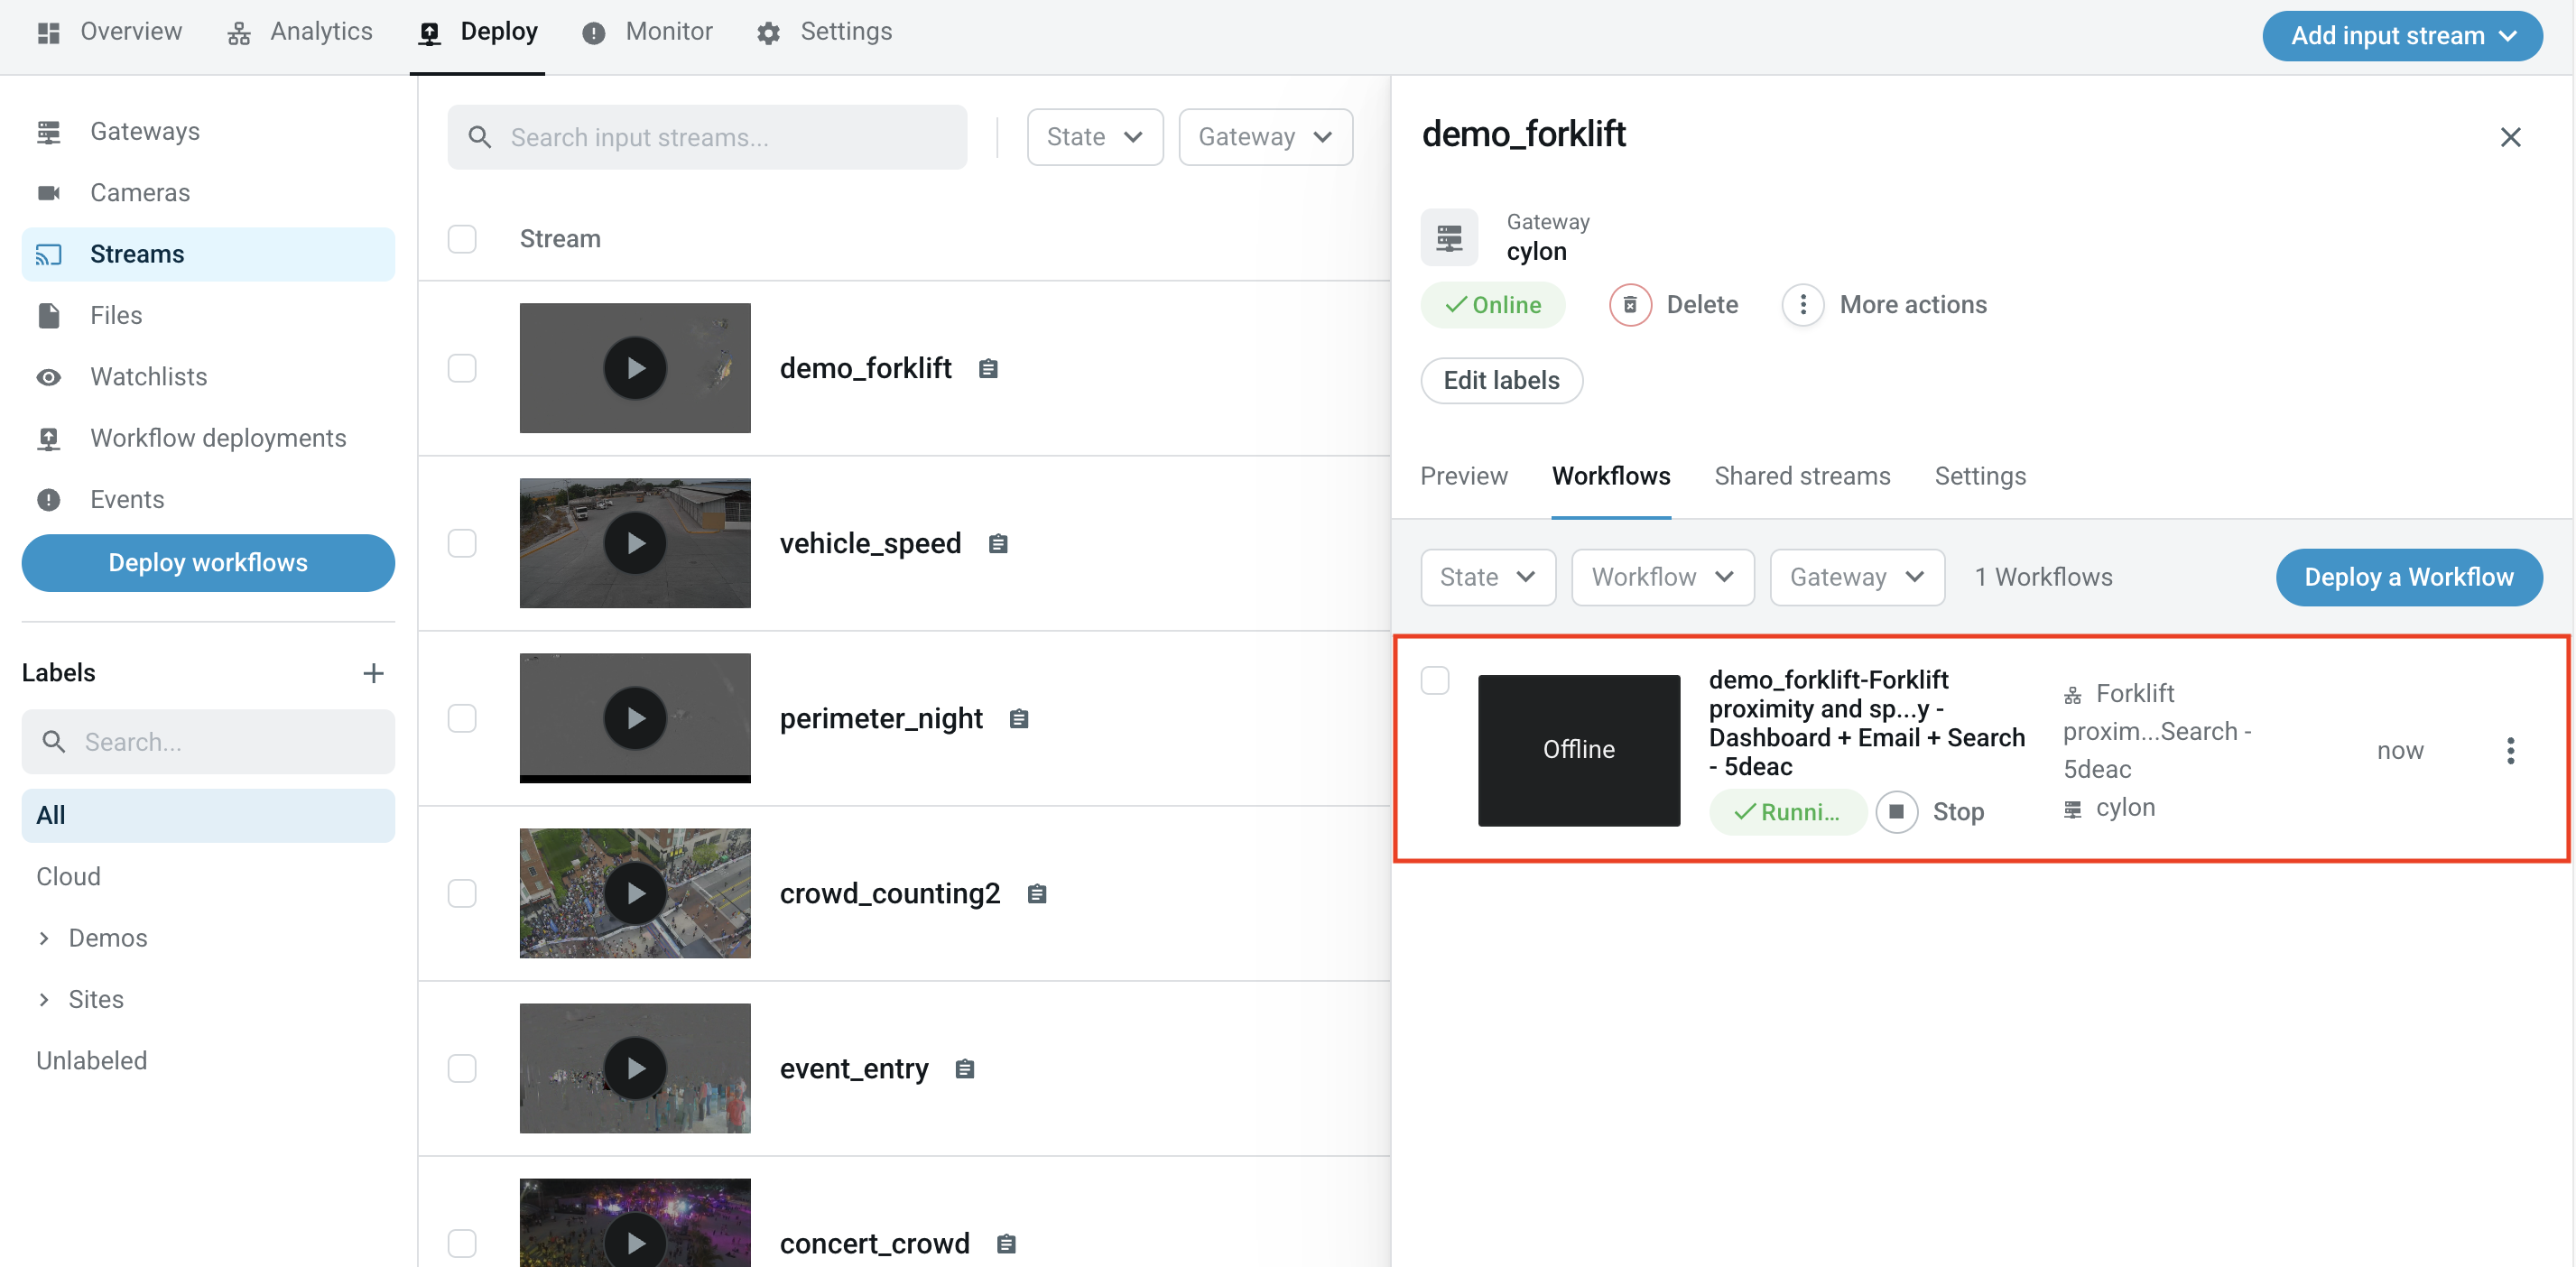Viewport: 2576px width, 1267px height.
Task: Open State filter in streams list
Action: coord(1095,137)
